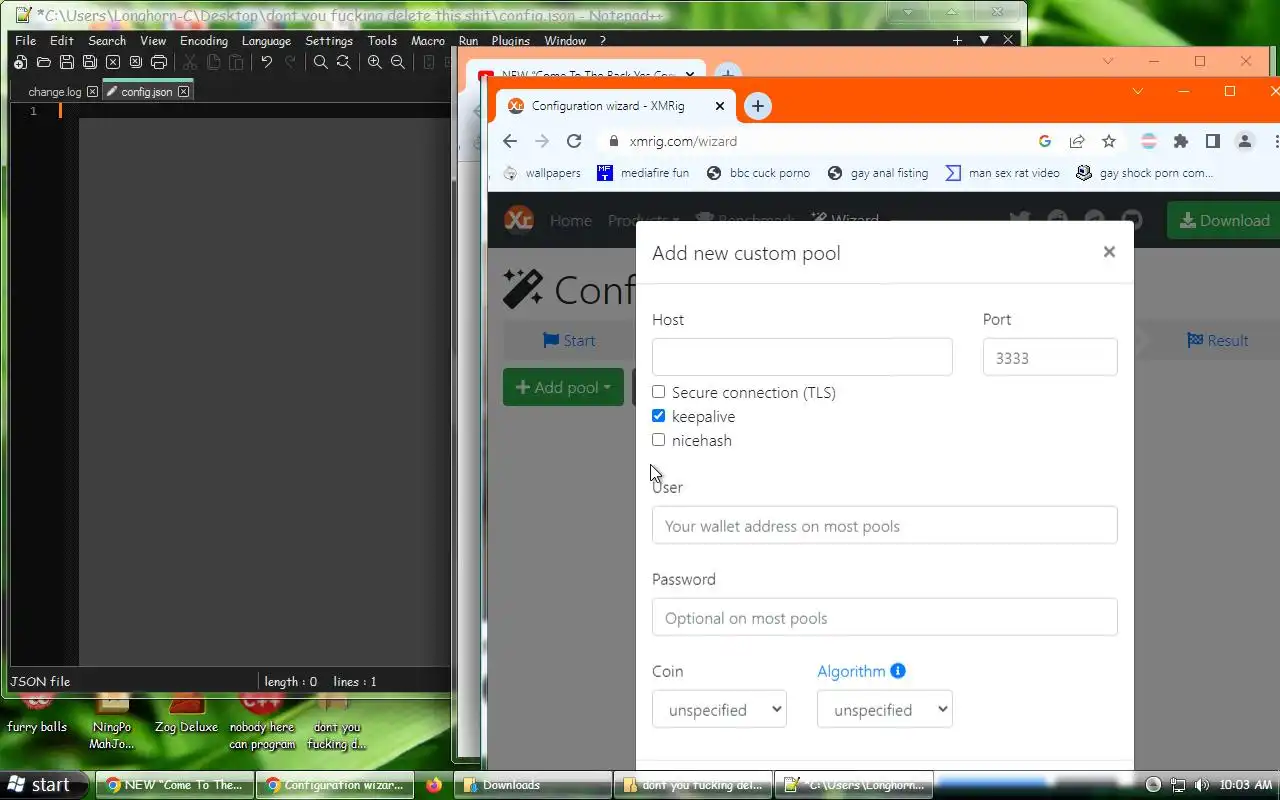Open tab search chevron in front Chrome window
The height and width of the screenshot is (800, 1280).
tap(1137, 91)
